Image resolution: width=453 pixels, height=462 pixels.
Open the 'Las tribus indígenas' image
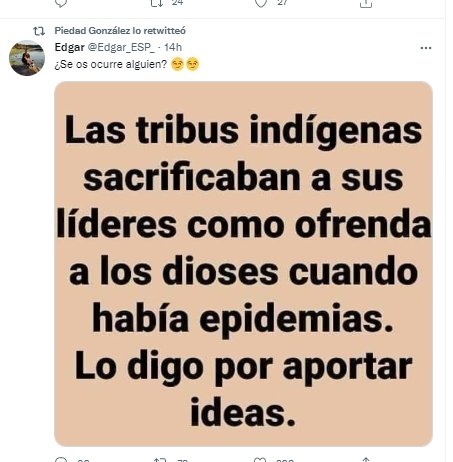pyautogui.click(x=243, y=264)
